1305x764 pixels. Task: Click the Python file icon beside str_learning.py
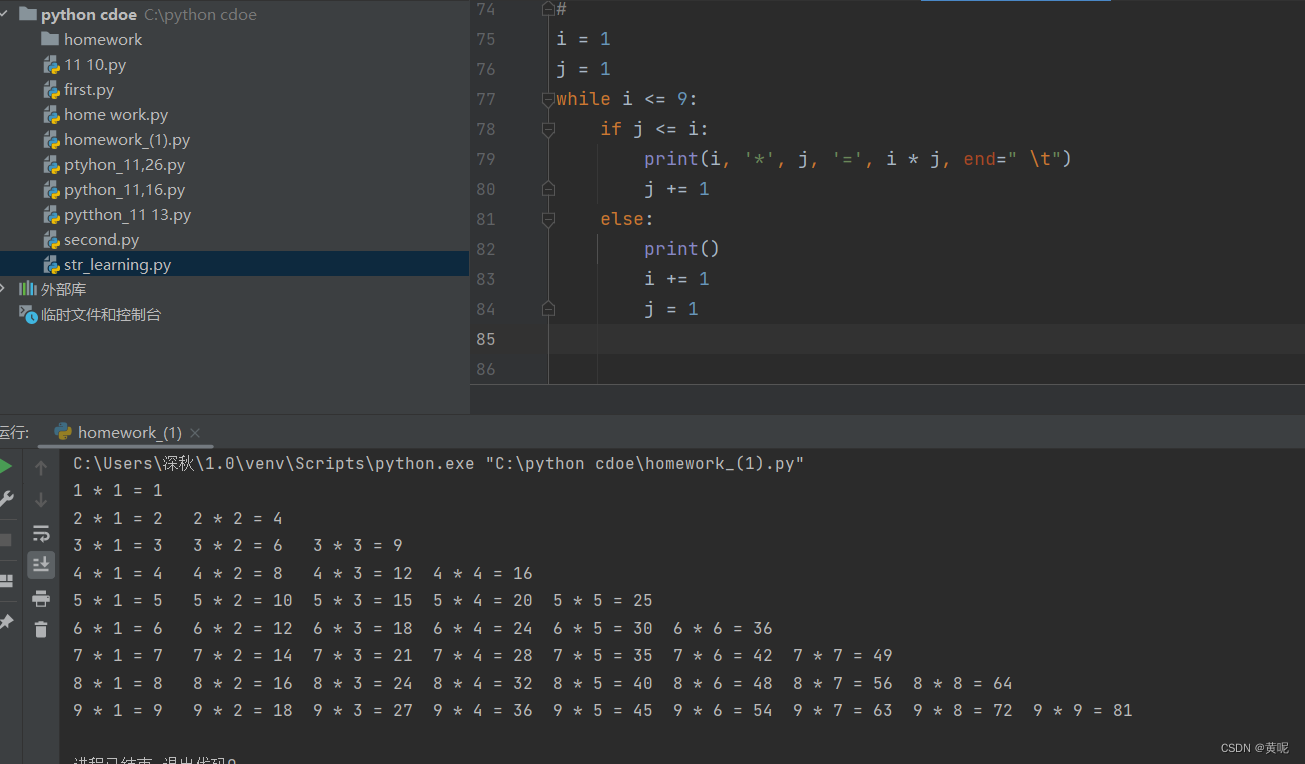51,264
